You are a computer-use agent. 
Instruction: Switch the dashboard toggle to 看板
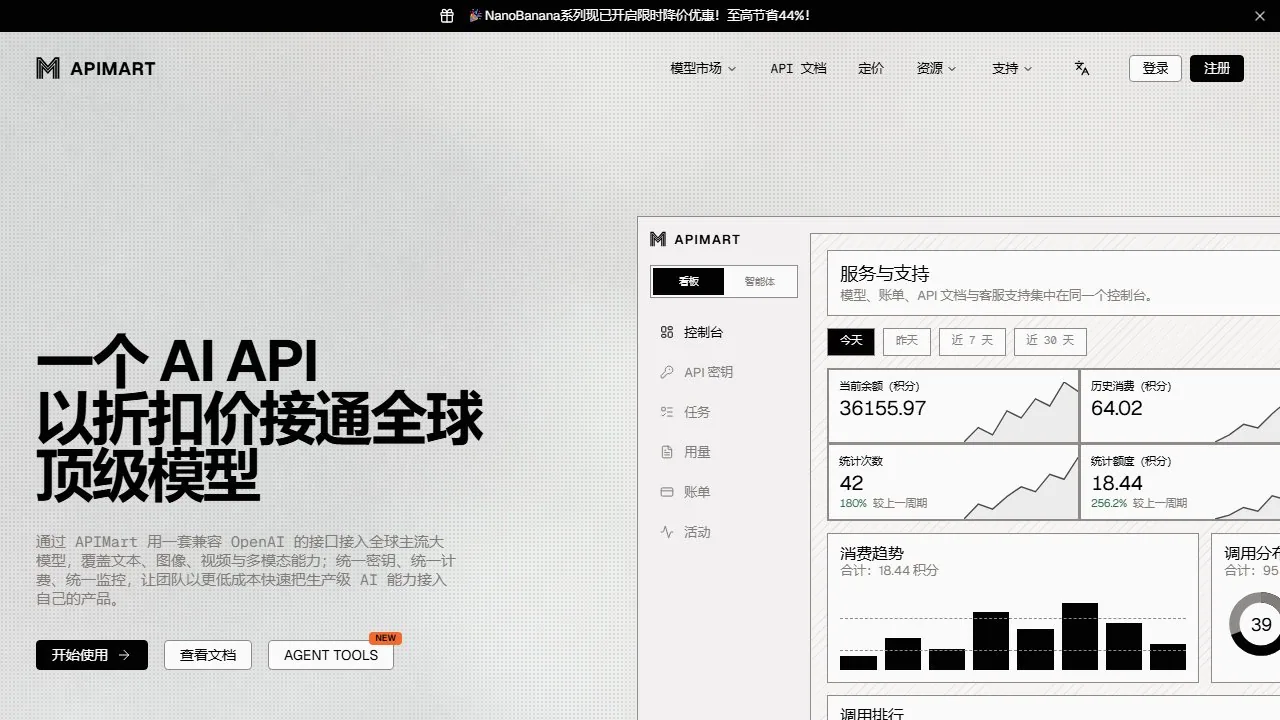pos(688,282)
